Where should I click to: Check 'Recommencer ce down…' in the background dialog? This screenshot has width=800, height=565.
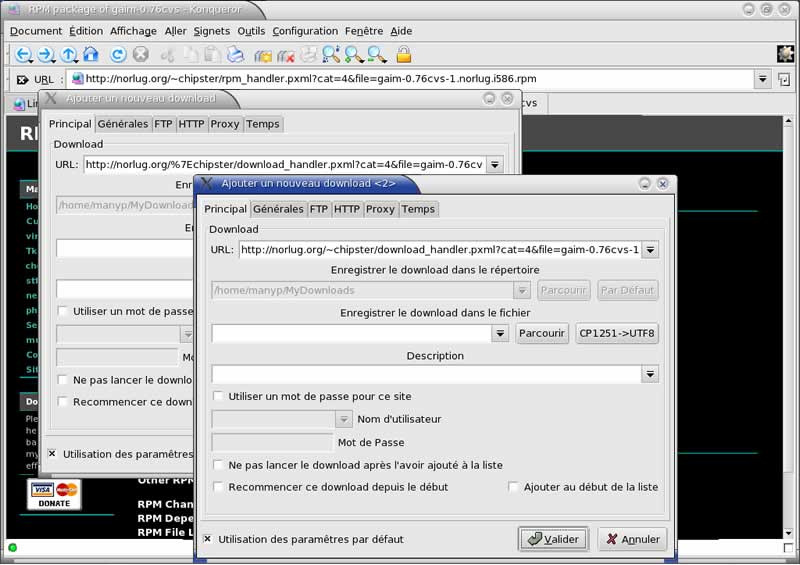[x=63, y=402]
